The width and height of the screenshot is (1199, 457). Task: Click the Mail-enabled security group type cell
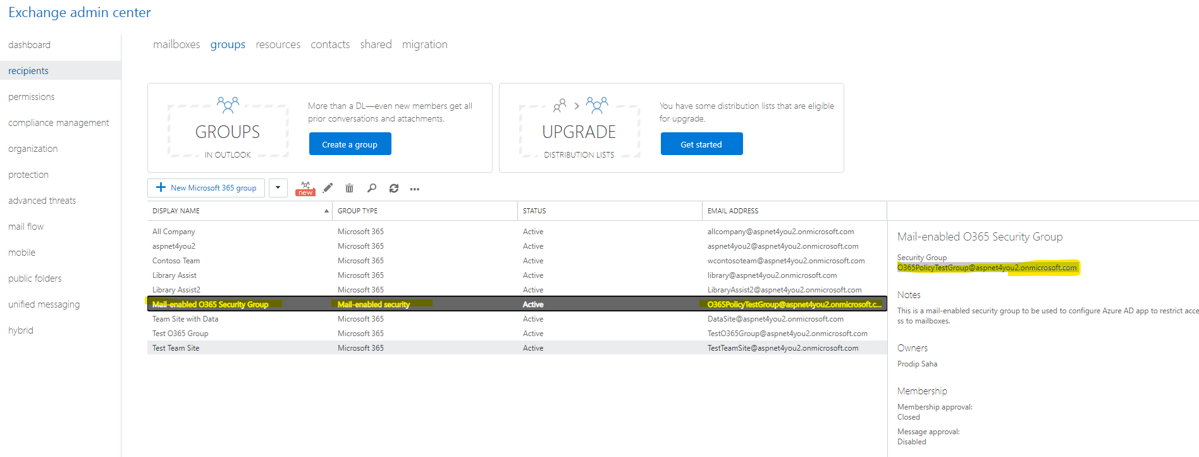374,304
